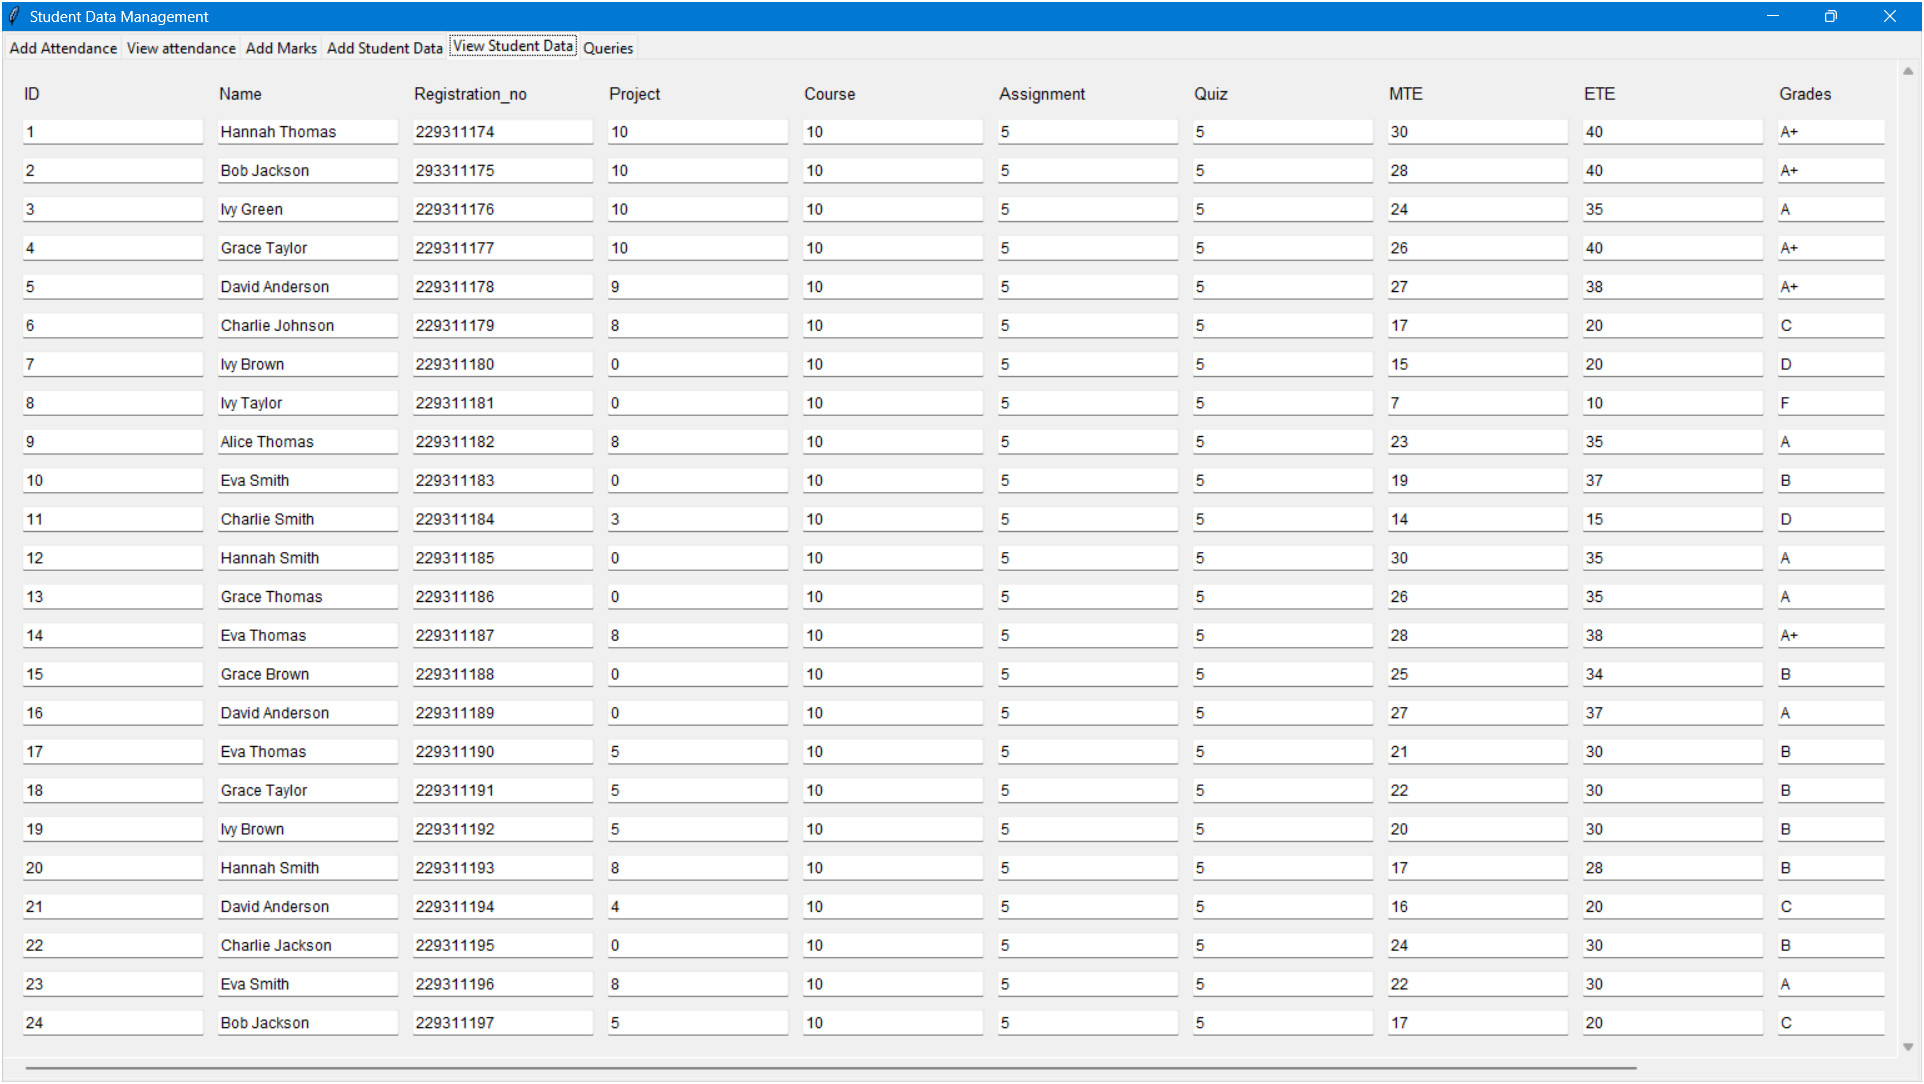The width and height of the screenshot is (1924, 1084).
Task: Click the horizontal scrollbar at bottom
Action: click(x=830, y=1068)
